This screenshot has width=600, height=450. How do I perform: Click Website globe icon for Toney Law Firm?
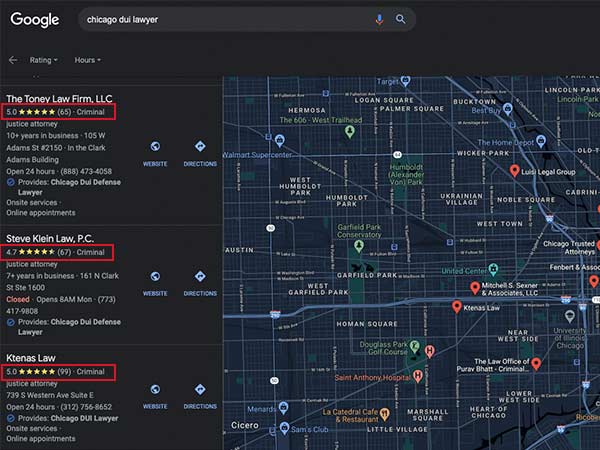155,146
